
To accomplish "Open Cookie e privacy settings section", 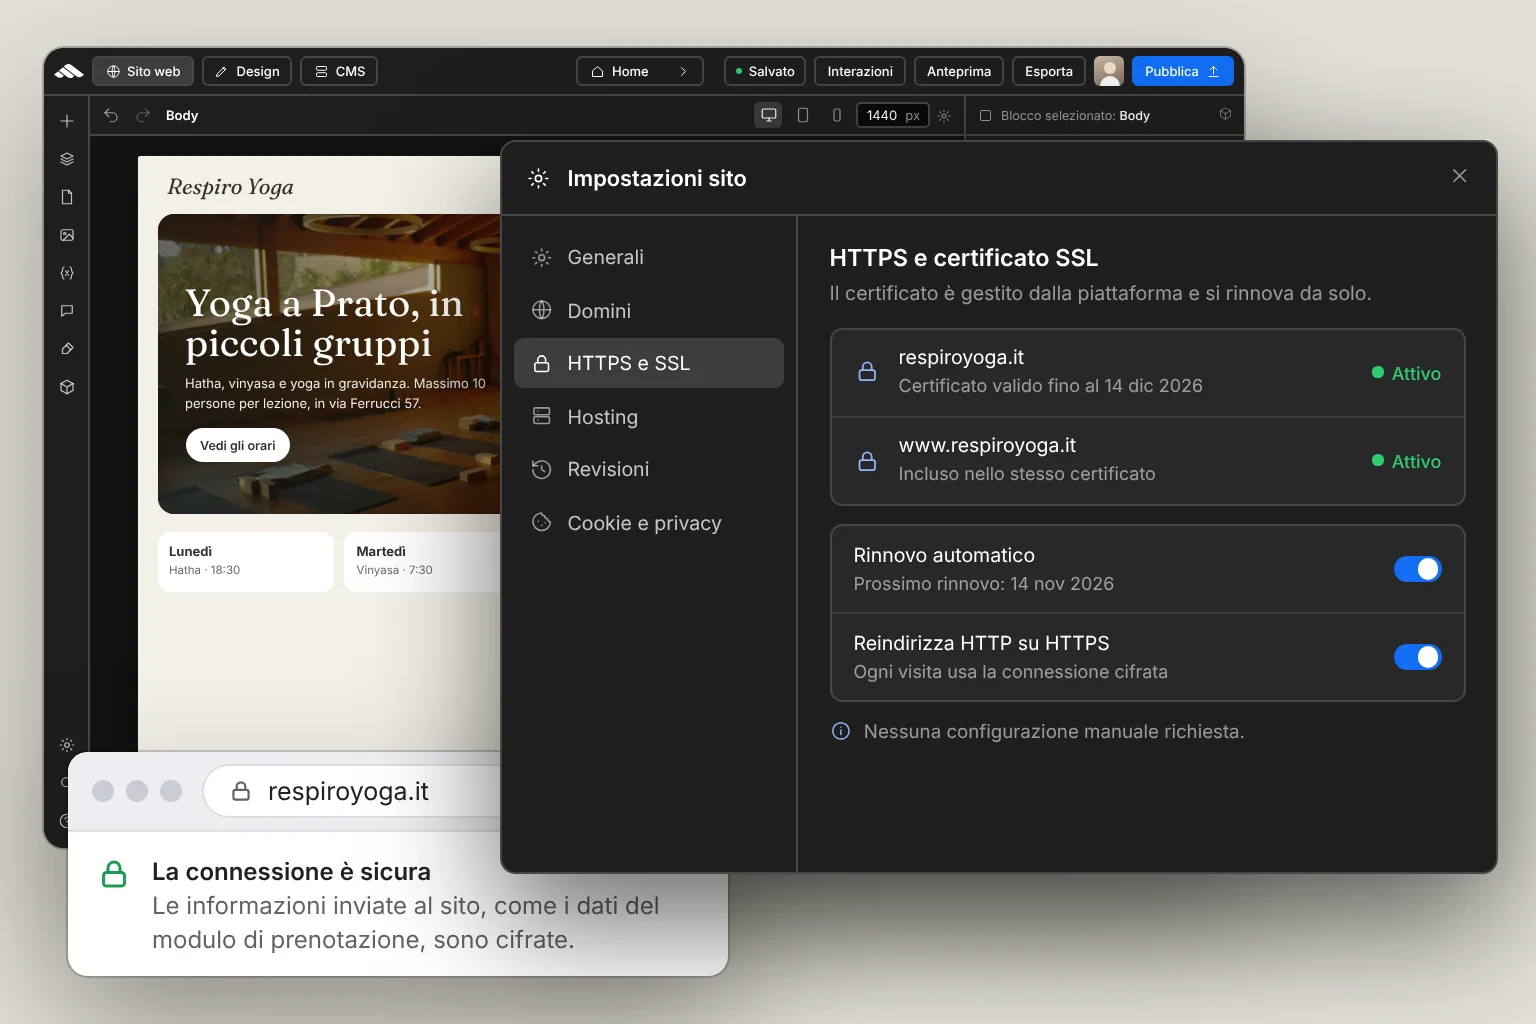I will pyautogui.click(x=648, y=523).
